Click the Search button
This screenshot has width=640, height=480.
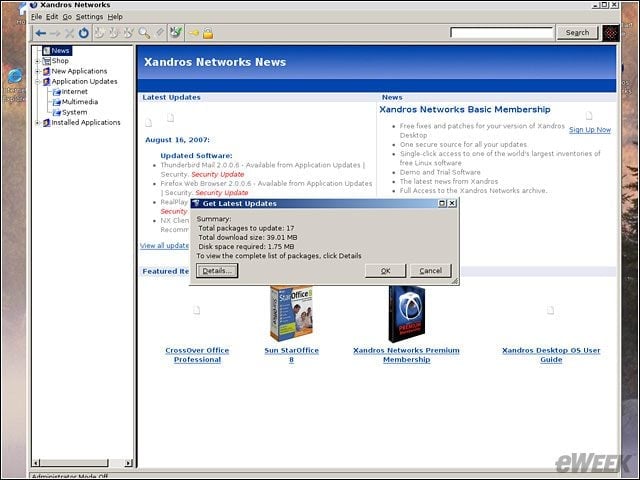click(577, 33)
